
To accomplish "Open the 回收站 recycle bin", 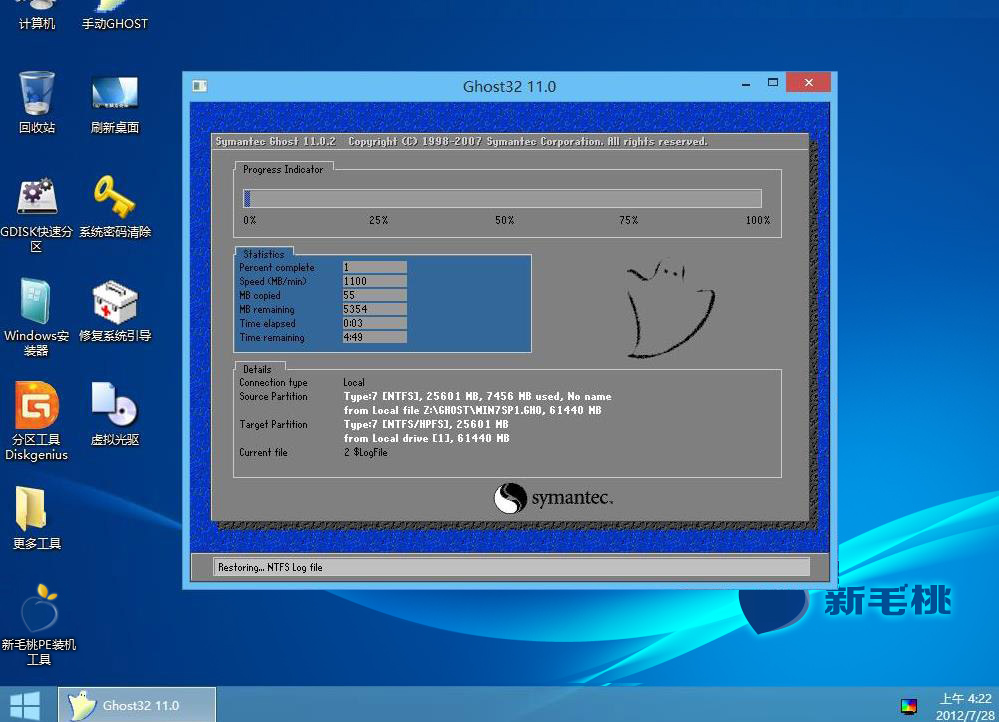I will tap(36, 102).
